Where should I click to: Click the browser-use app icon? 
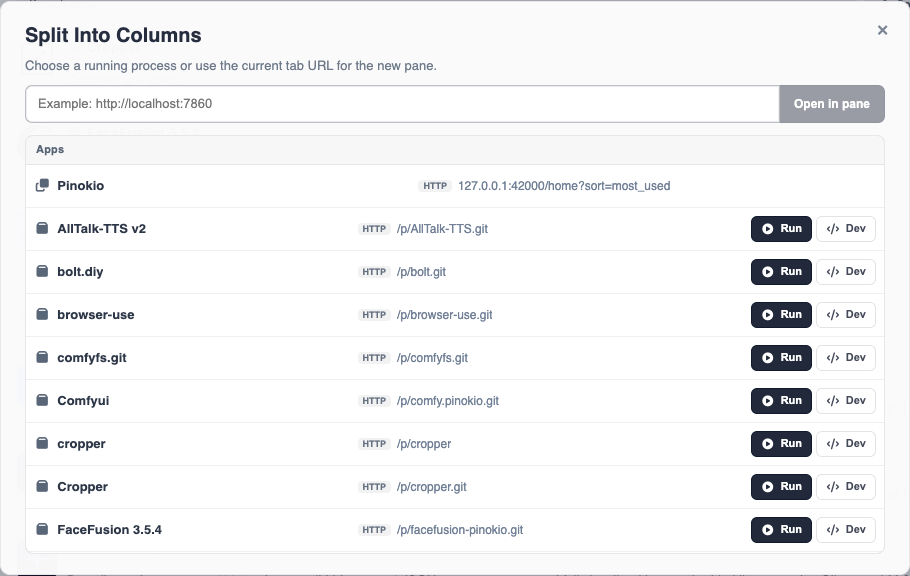[42, 314]
